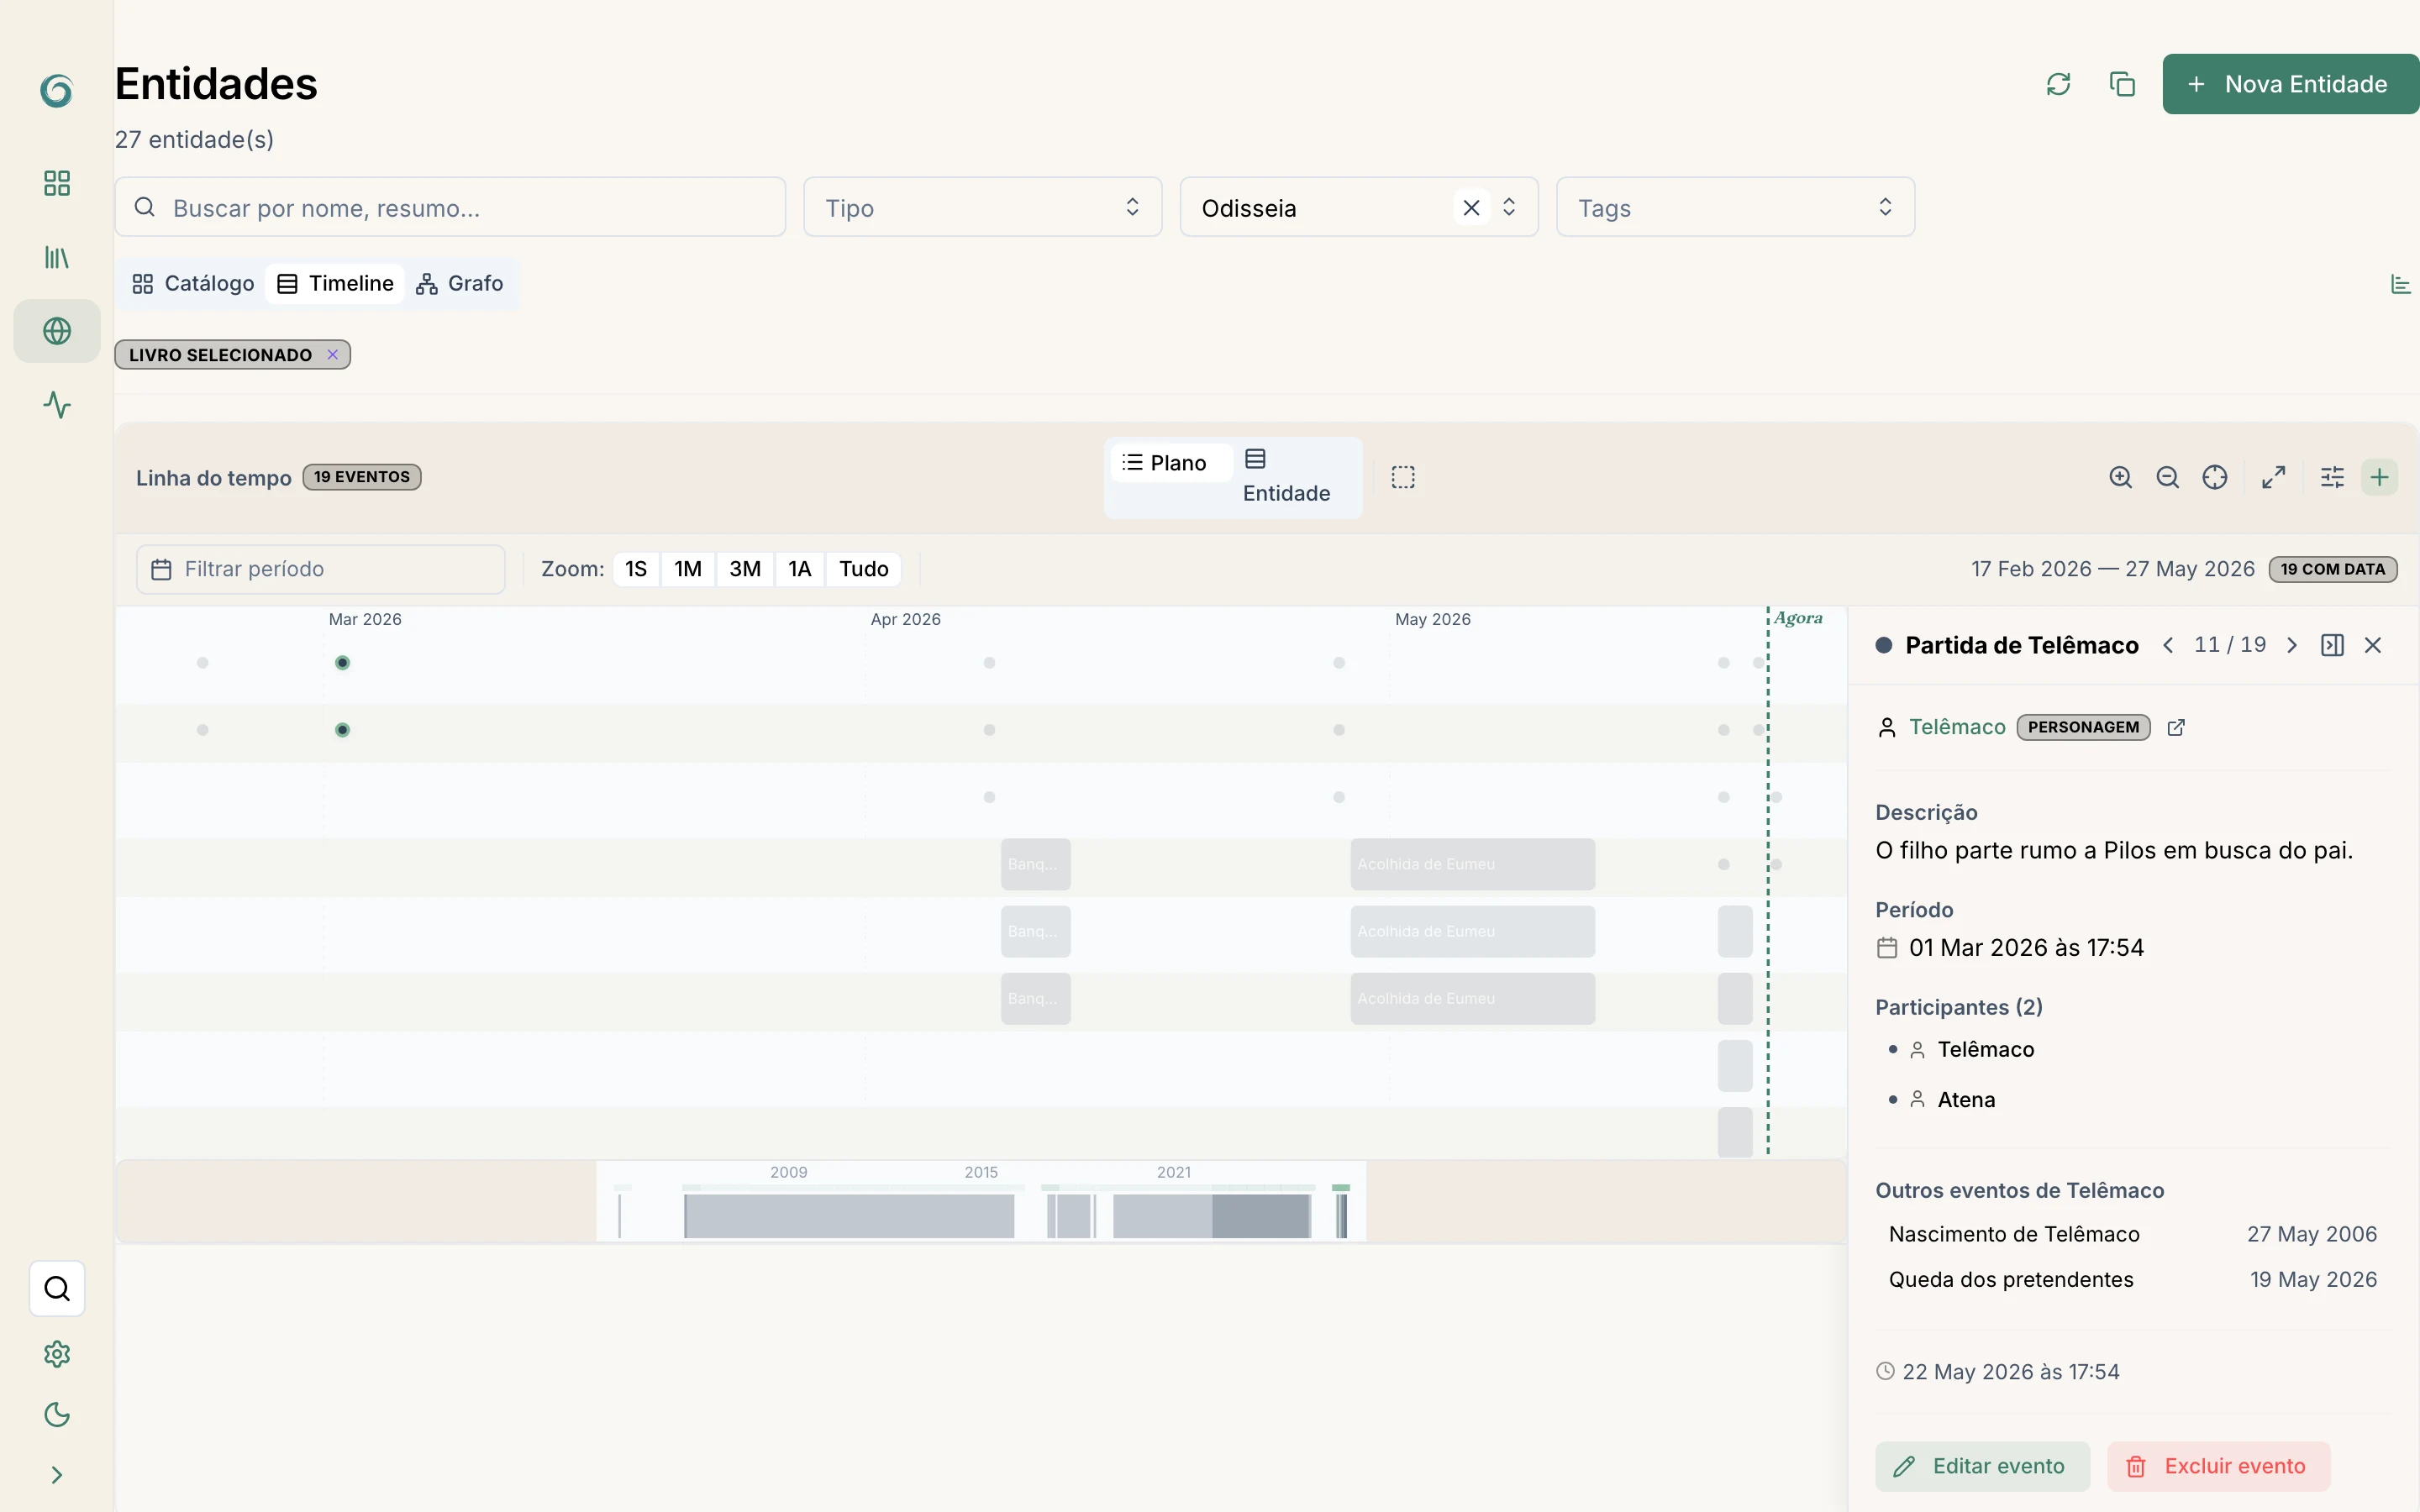The width and height of the screenshot is (2420, 1512).
Task: Click the copy icon near Nova Entidade
Action: click(x=2122, y=84)
